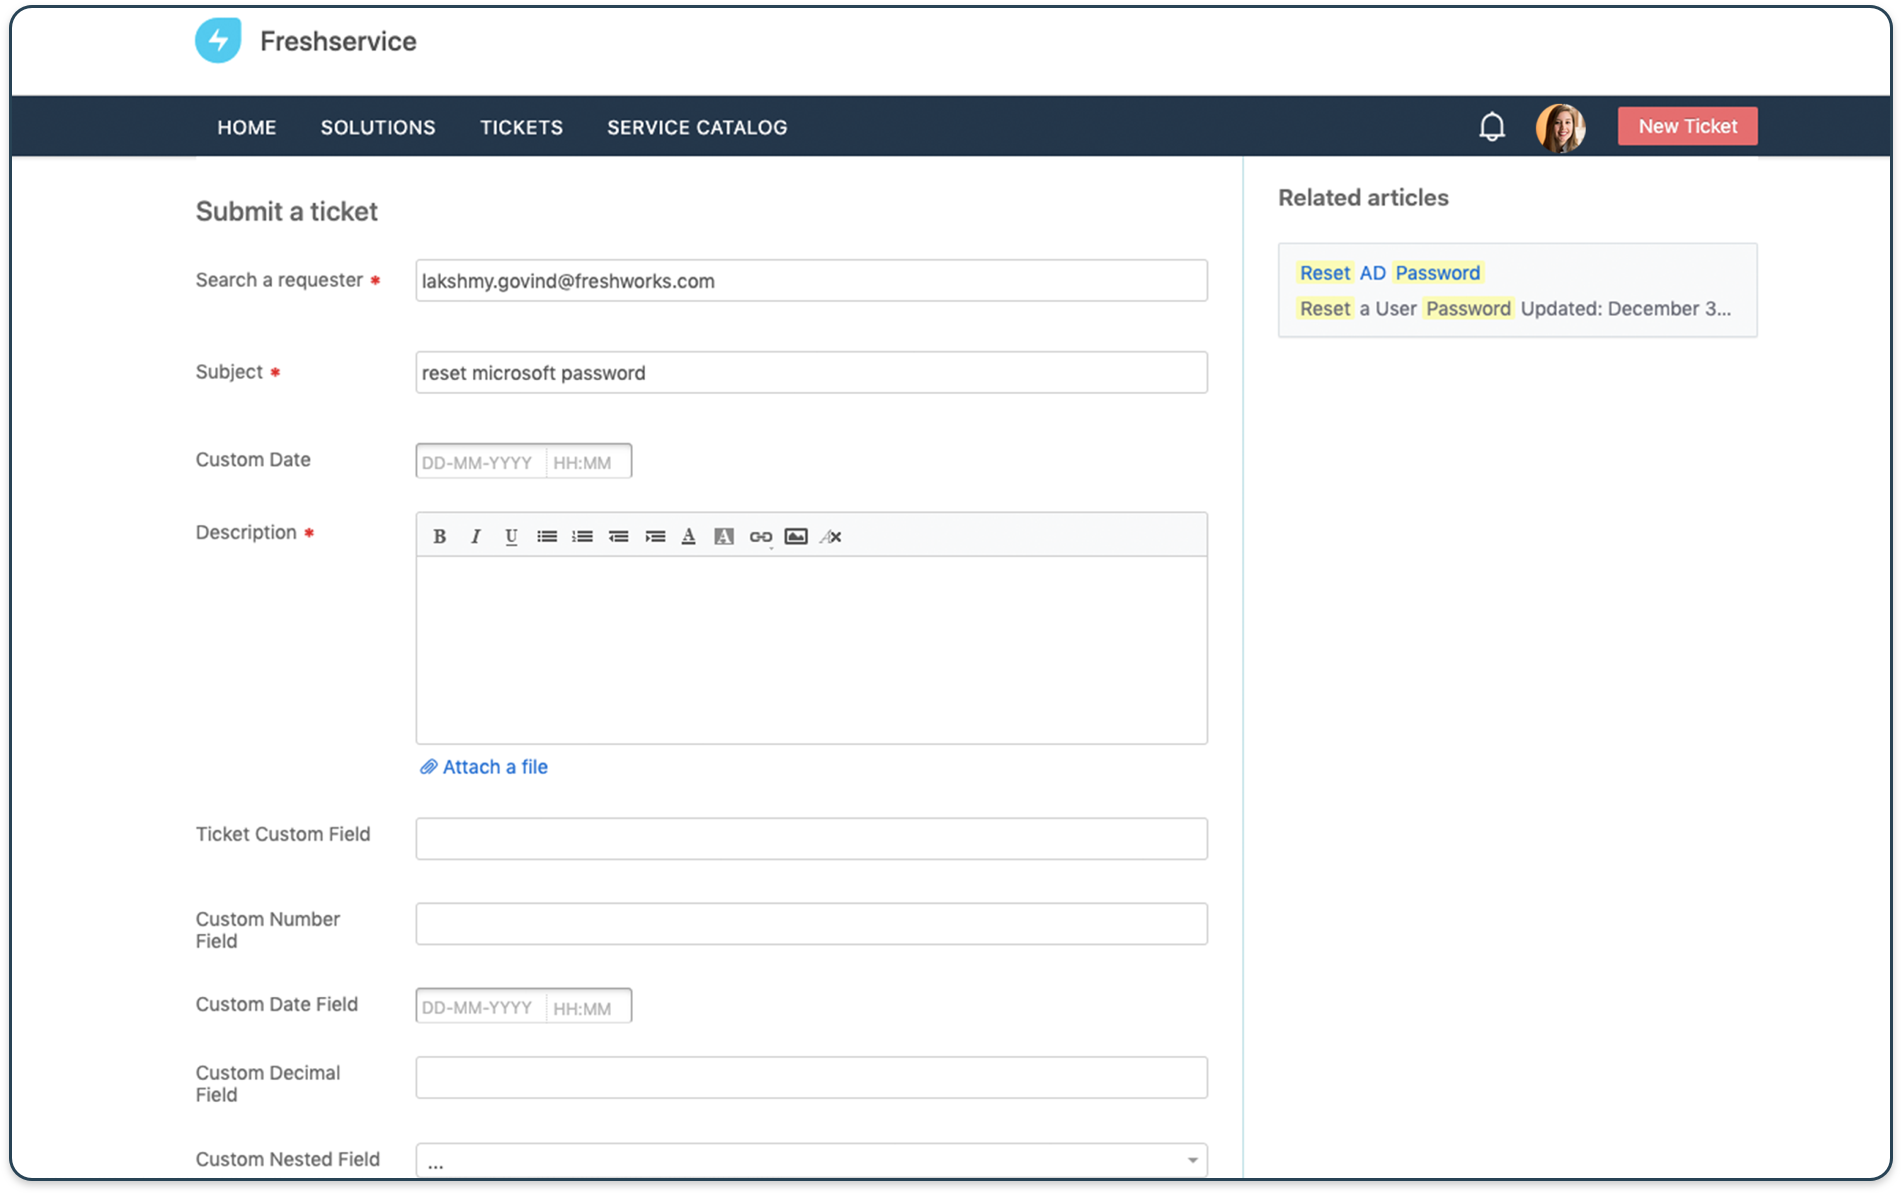Open the notifications bell
1902x1194 pixels.
pyautogui.click(x=1491, y=126)
